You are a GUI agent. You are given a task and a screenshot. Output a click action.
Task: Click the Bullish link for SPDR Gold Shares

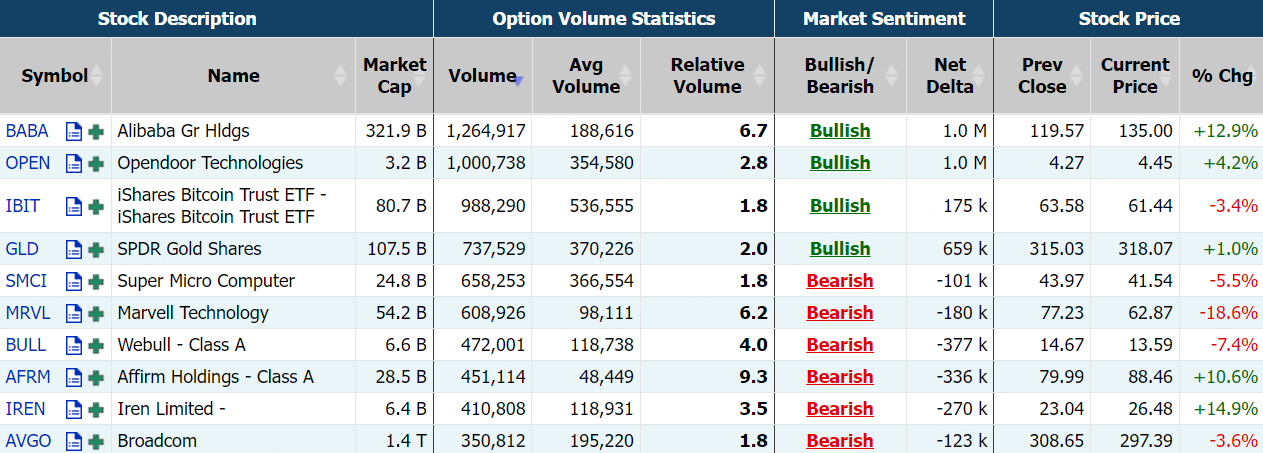pyautogui.click(x=840, y=249)
